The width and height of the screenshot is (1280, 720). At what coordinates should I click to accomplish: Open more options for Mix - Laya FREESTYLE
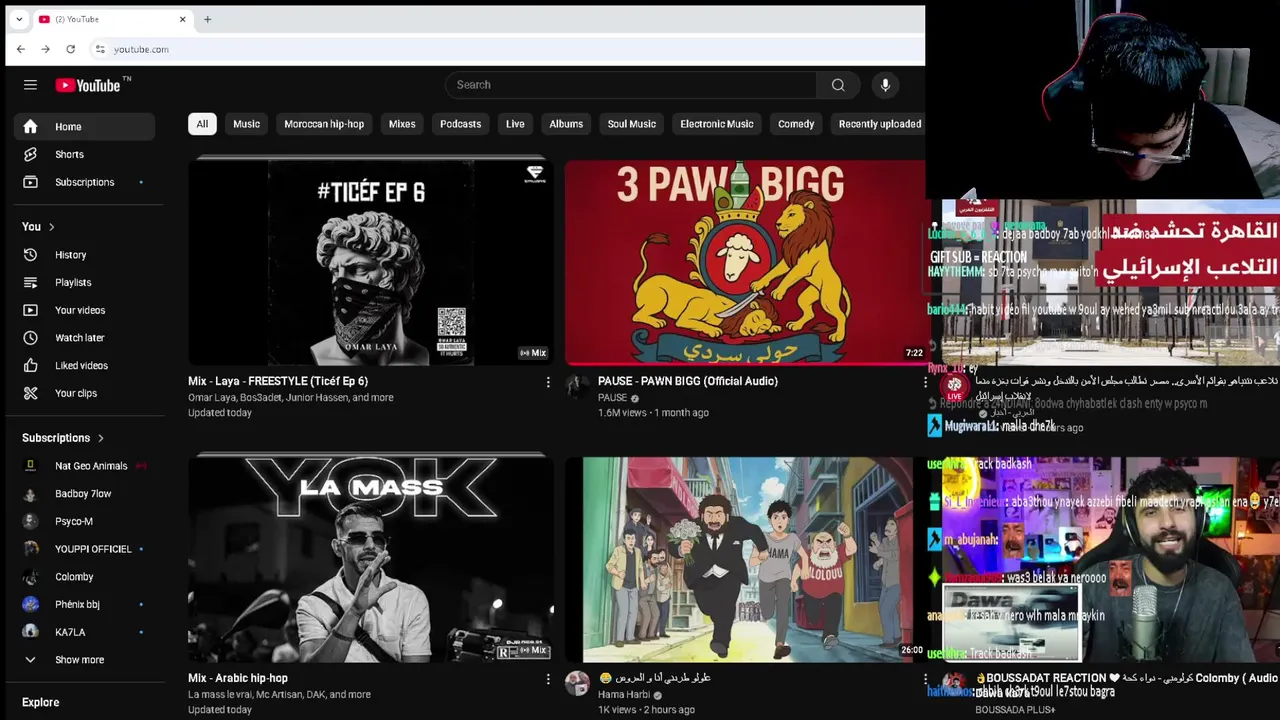tap(548, 382)
